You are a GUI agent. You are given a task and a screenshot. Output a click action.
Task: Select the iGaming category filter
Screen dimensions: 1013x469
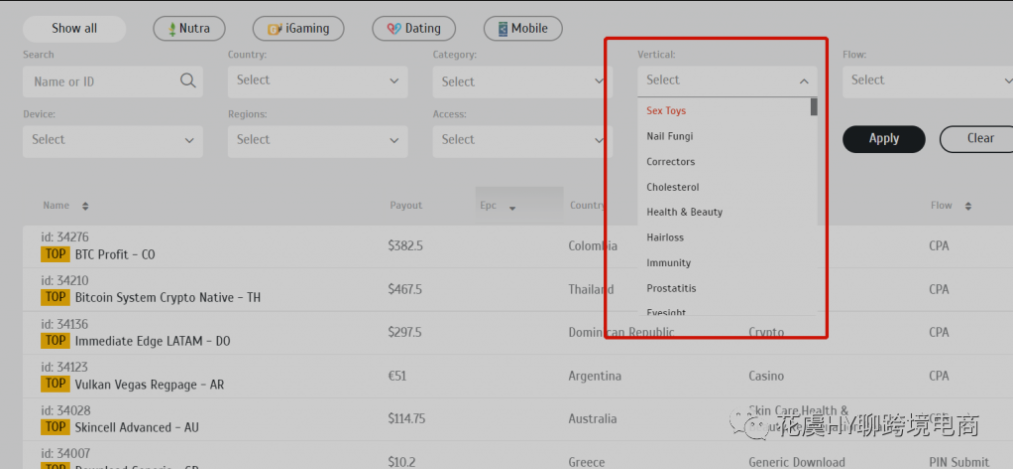[x=298, y=29]
